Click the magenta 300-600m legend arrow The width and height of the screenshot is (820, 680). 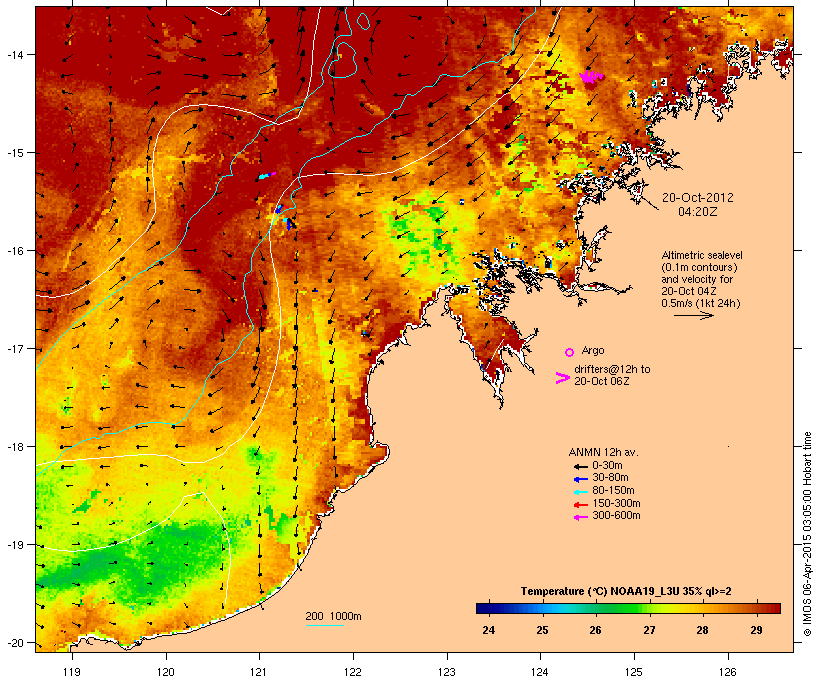coord(580,517)
